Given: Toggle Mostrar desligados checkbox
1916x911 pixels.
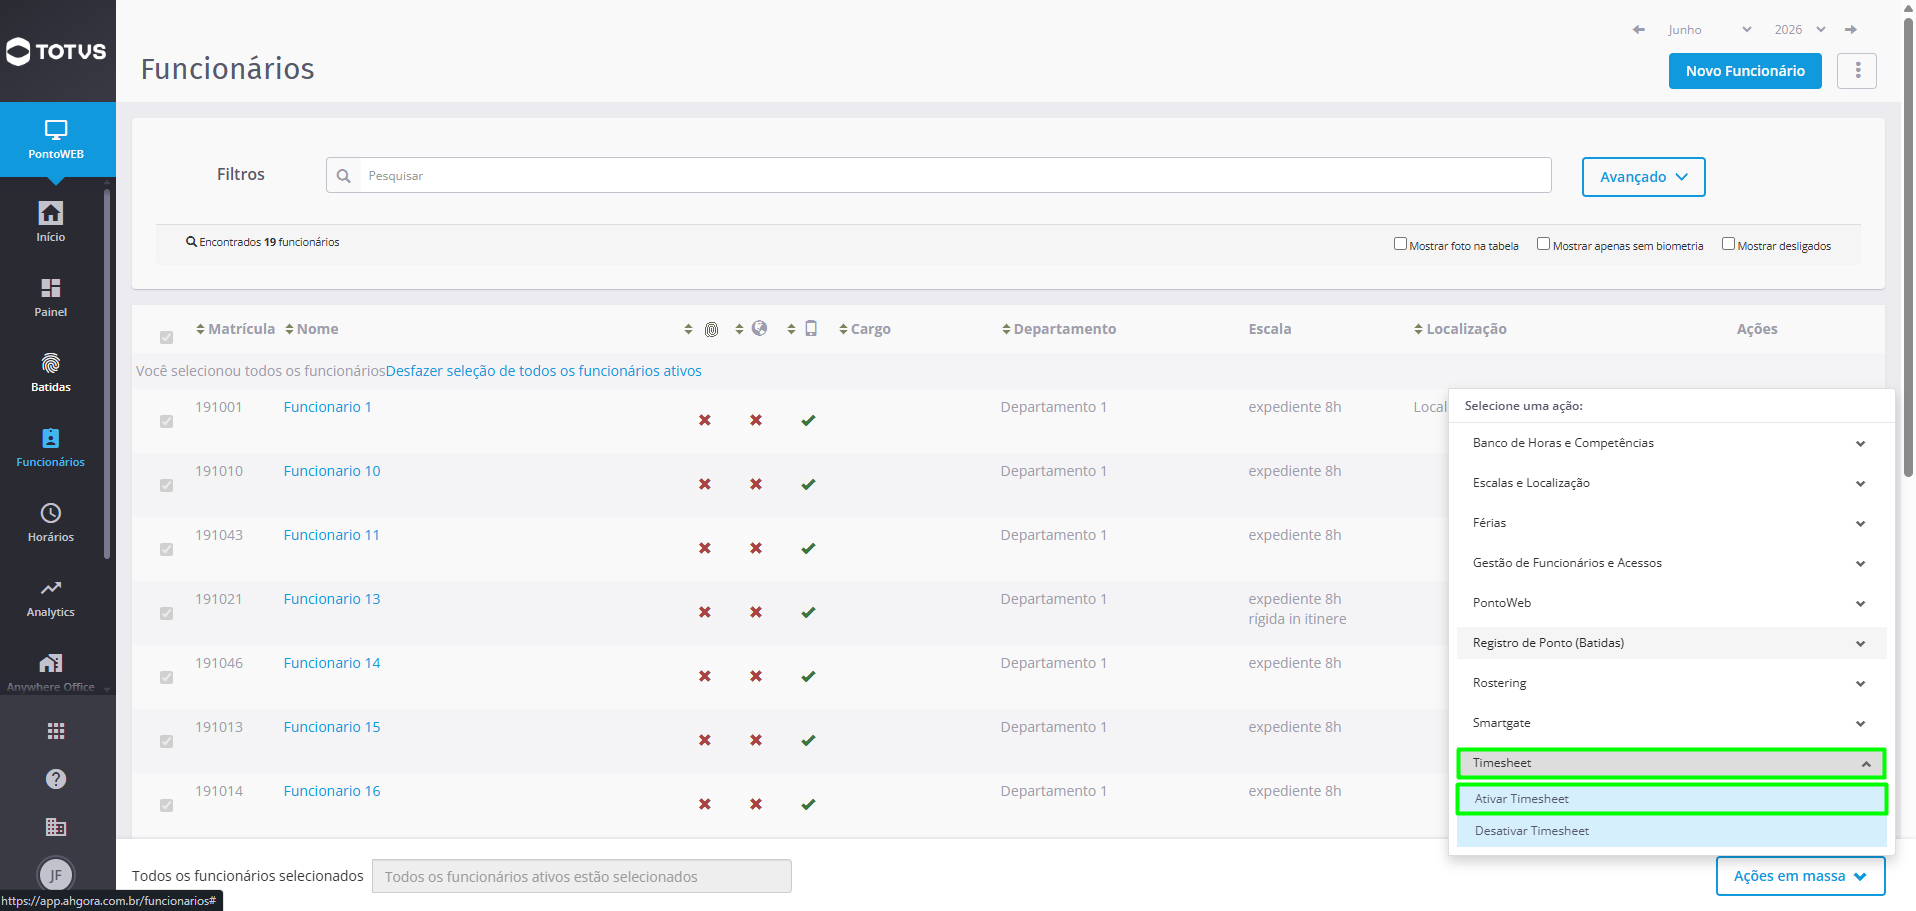Looking at the screenshot, I should tap(1728, 244).
